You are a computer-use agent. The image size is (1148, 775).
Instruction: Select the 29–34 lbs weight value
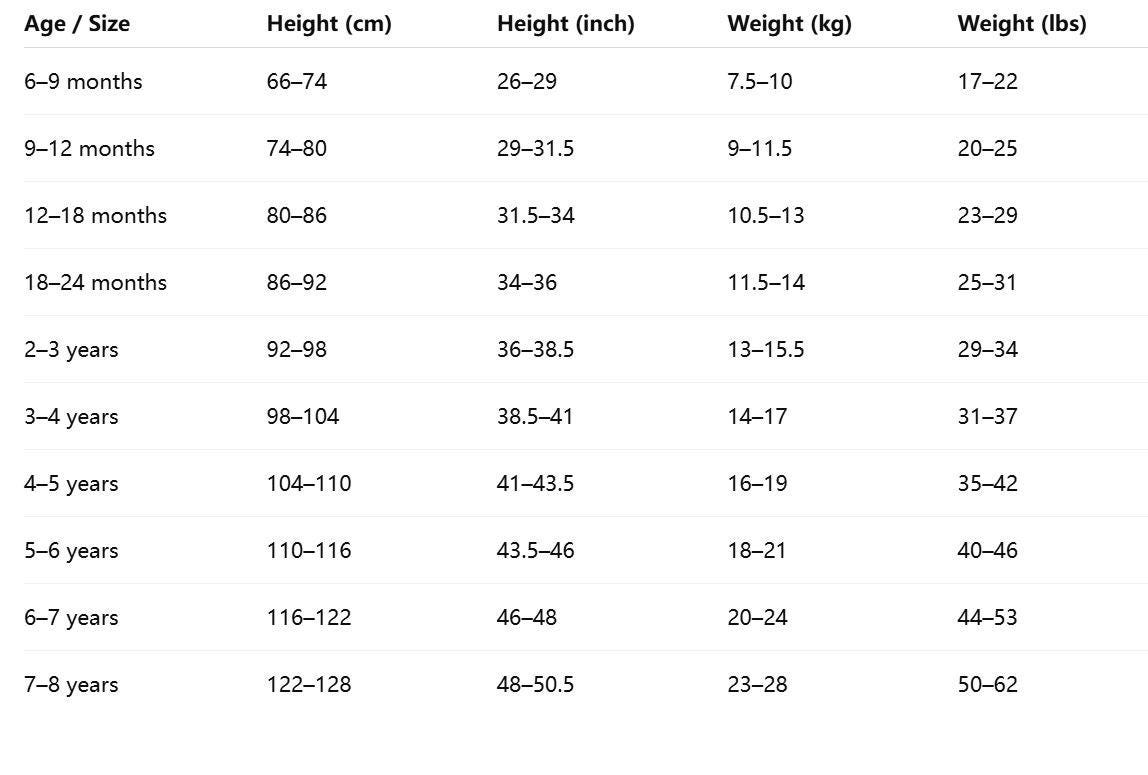click(987, 349)
